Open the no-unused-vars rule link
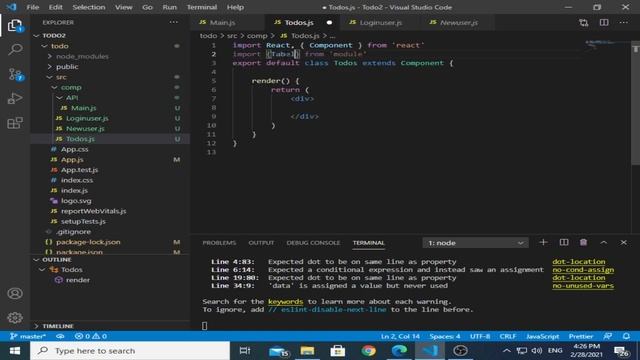 (x=583, y=286)
